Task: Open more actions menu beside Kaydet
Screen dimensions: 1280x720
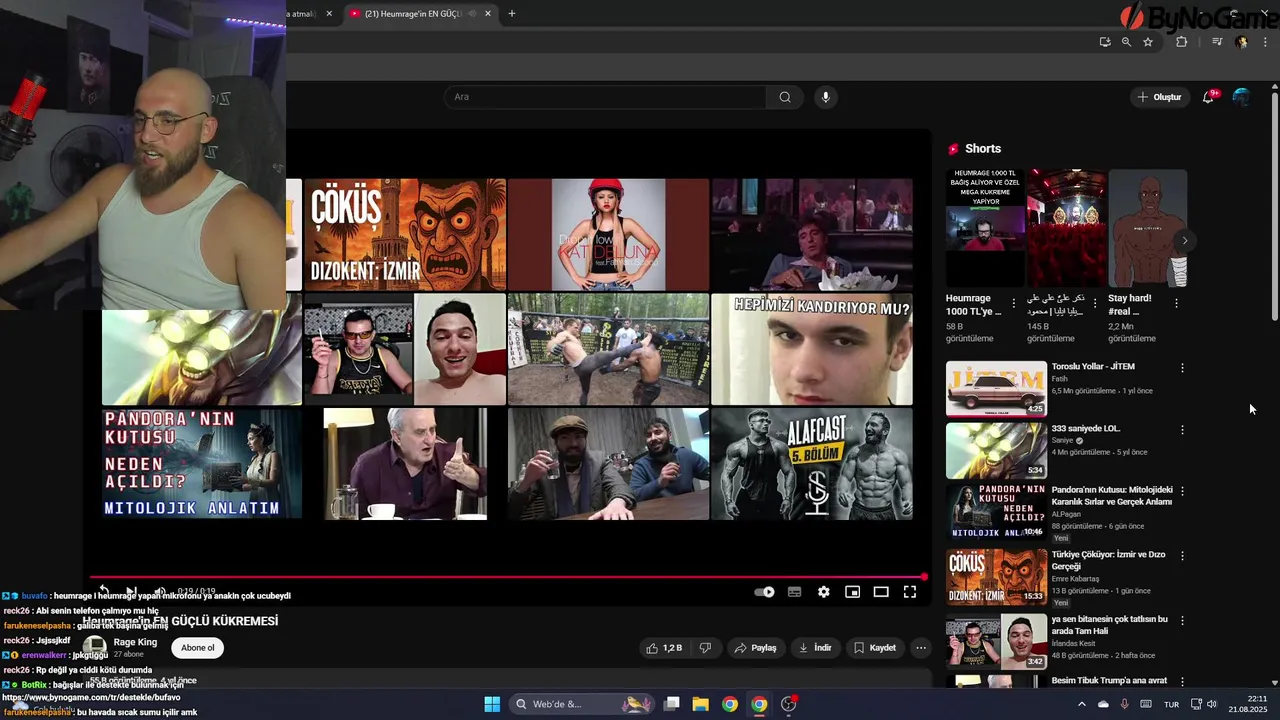Action: coord(921,648)
